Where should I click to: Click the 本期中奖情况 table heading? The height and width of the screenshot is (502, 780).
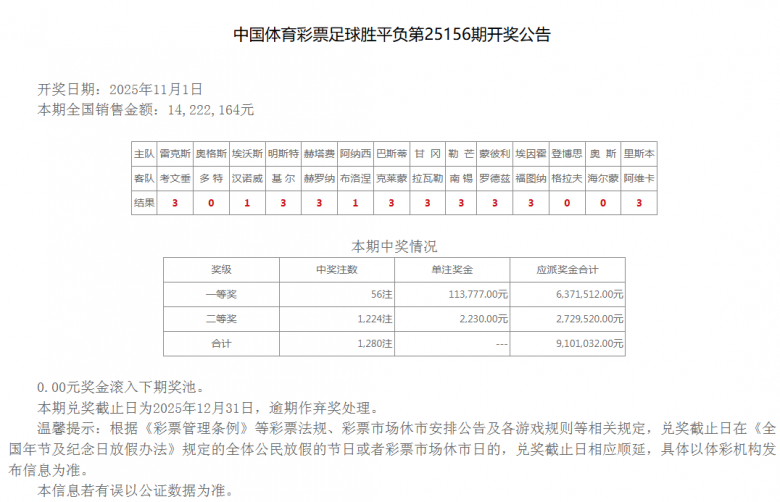tap(394, 245)
